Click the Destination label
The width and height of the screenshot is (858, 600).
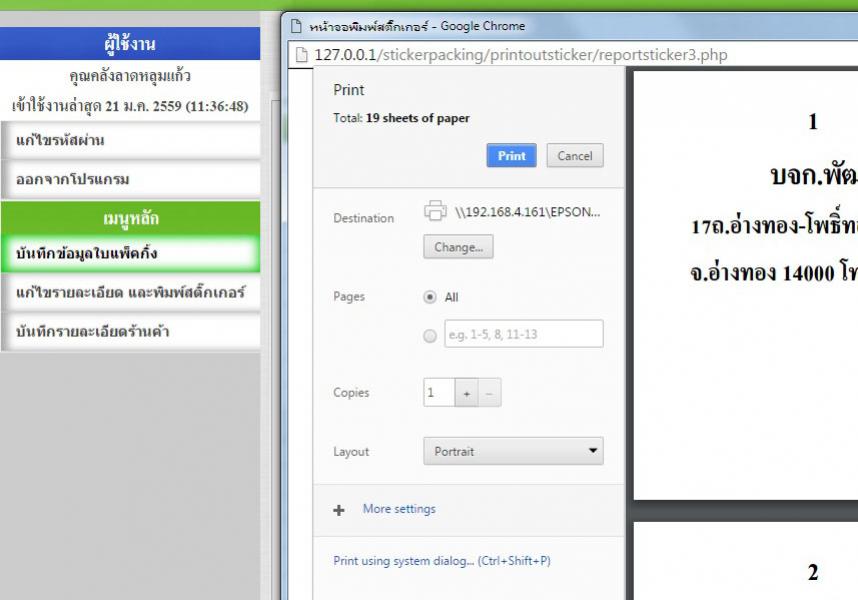click(x=363, y=218)
